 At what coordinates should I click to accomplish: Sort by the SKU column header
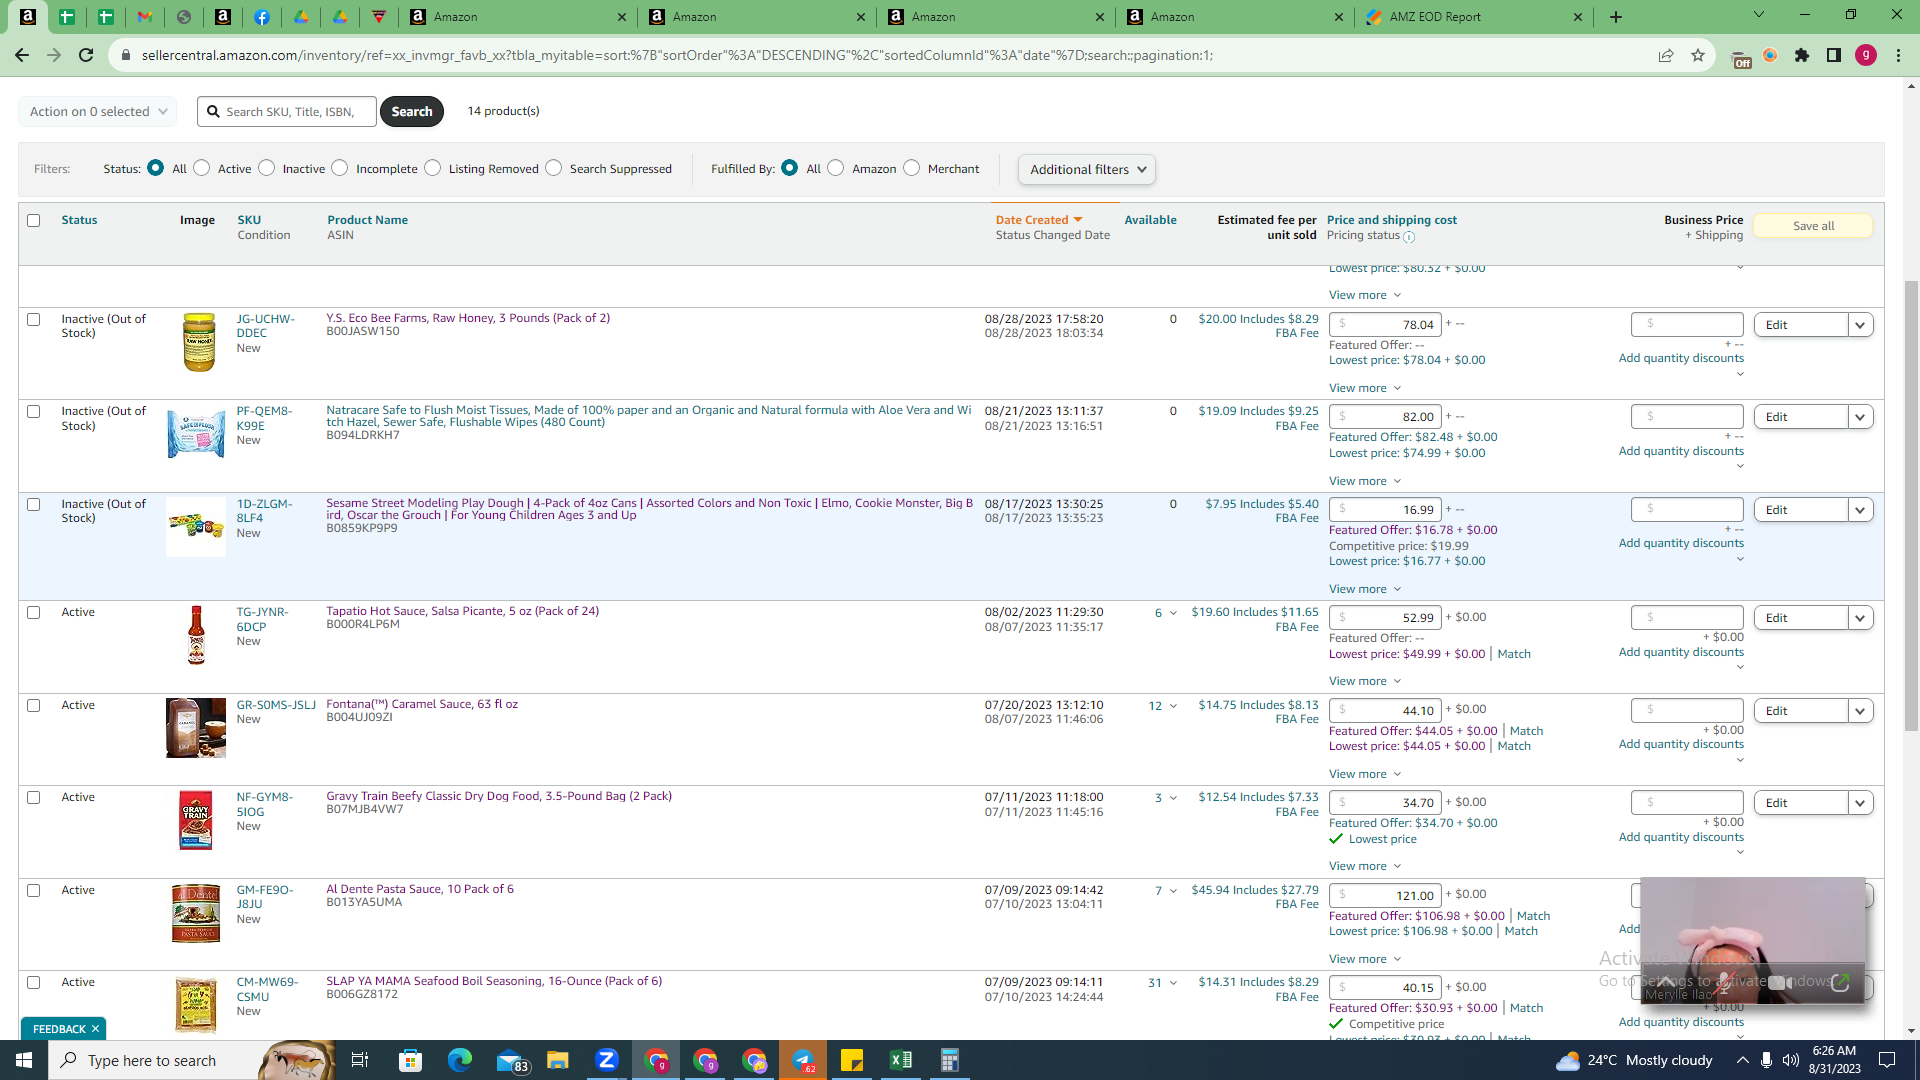point(249,220)
